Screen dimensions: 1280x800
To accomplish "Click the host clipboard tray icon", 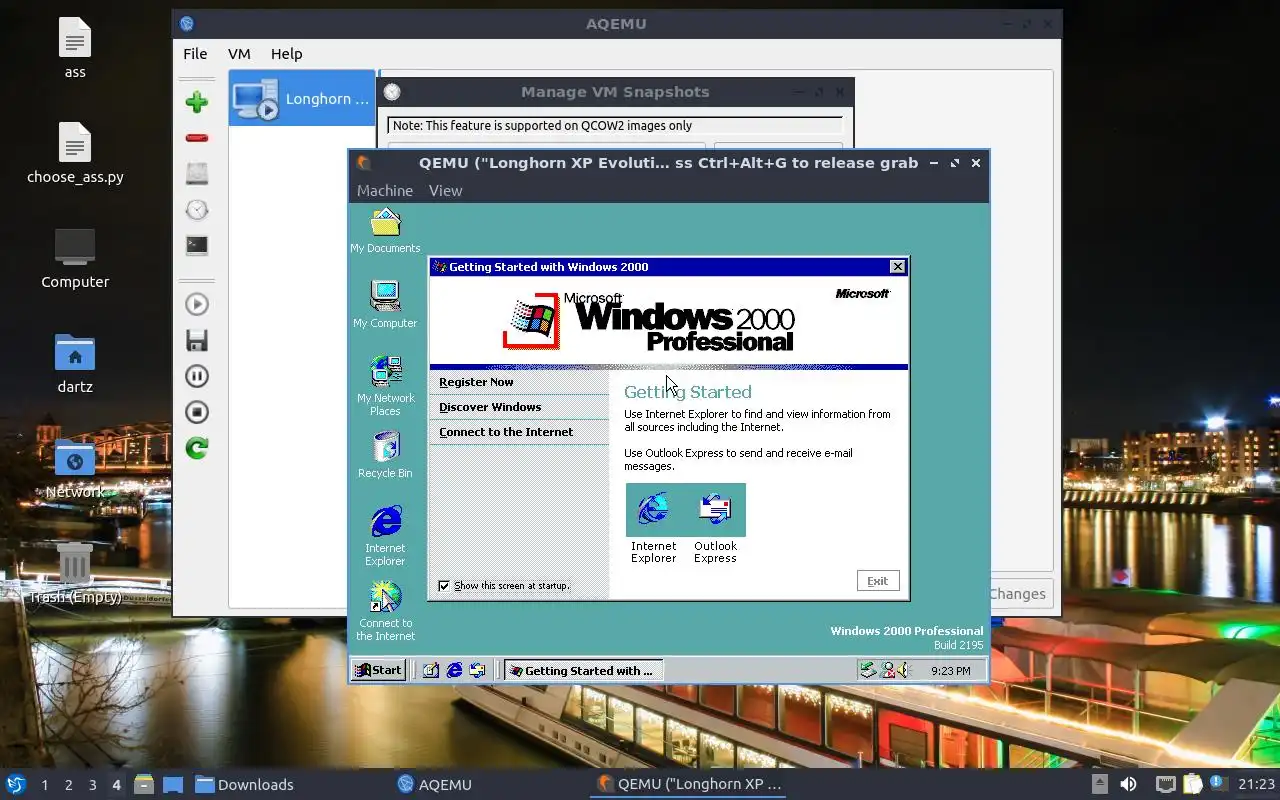I will [1192, 784].
